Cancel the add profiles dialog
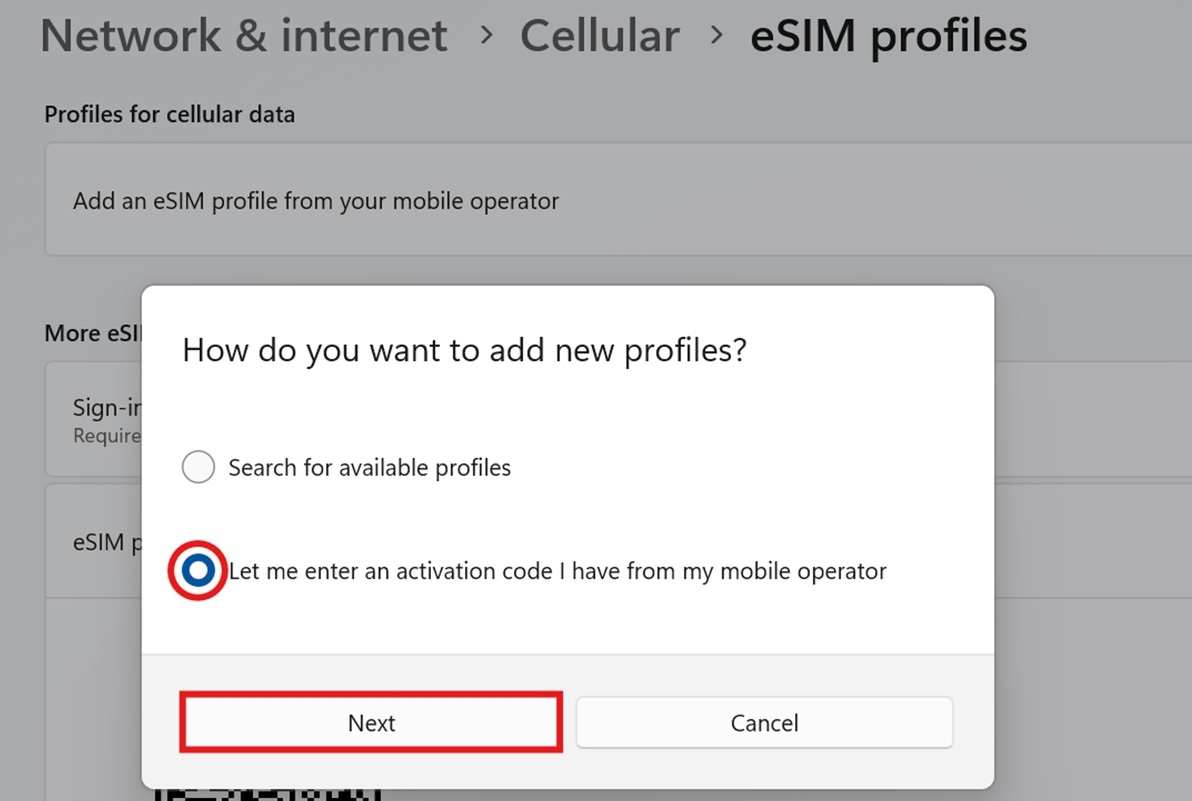The image size is (1192, 801). pos(764,723)
